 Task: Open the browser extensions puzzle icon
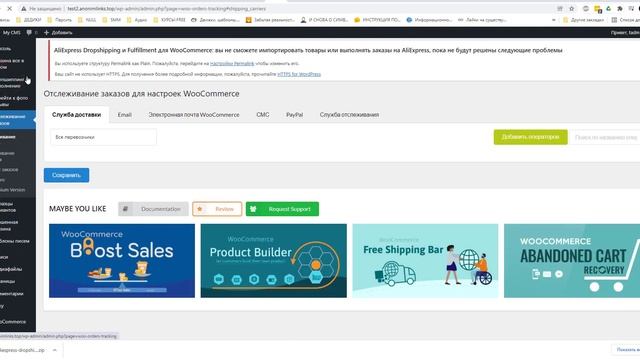[x=620, y=9]
